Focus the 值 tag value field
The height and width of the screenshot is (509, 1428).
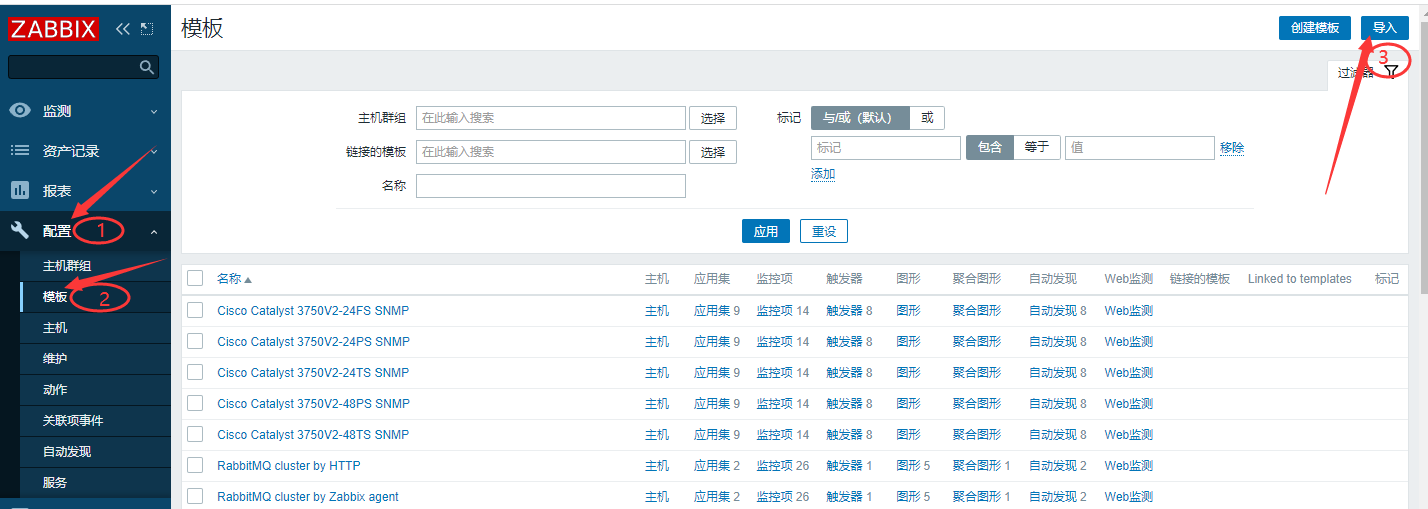coord(1140,148)
